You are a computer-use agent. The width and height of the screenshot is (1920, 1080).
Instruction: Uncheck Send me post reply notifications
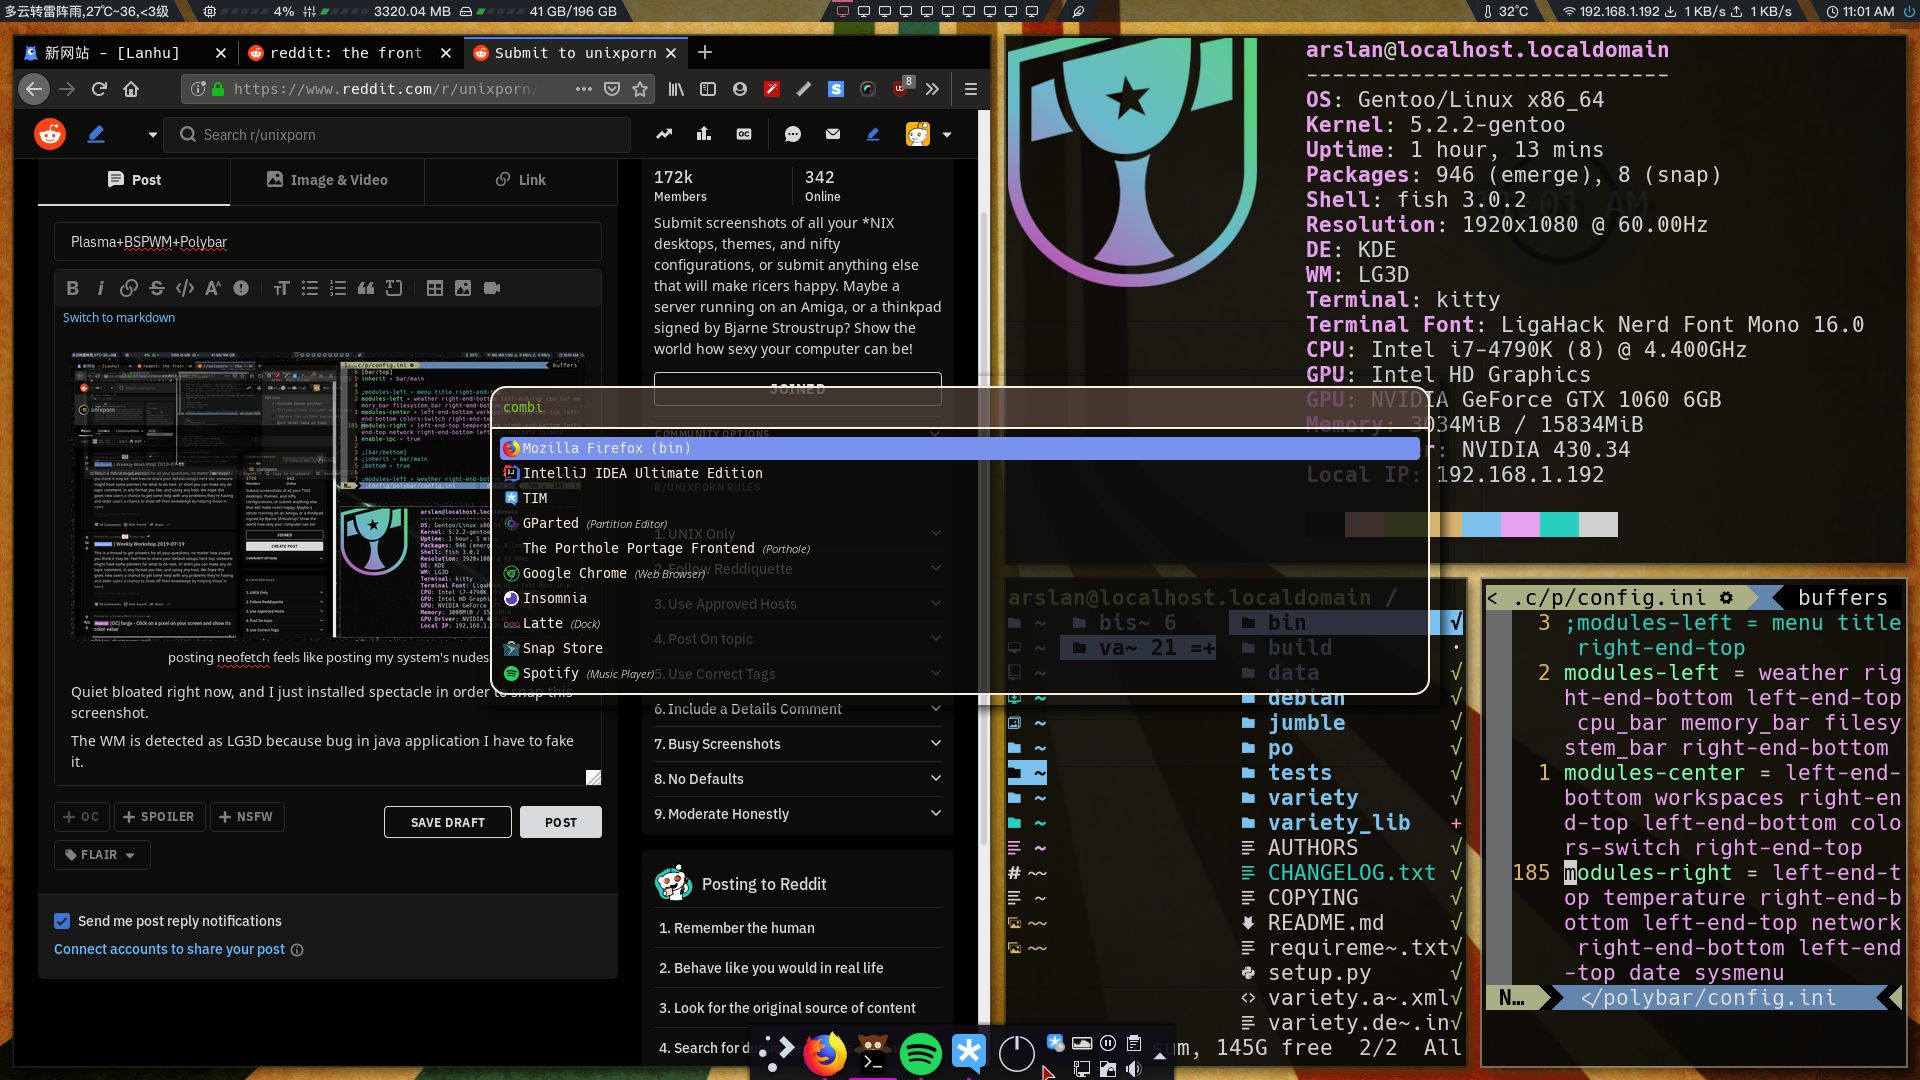pyautogui.click(x=62, y=921)
